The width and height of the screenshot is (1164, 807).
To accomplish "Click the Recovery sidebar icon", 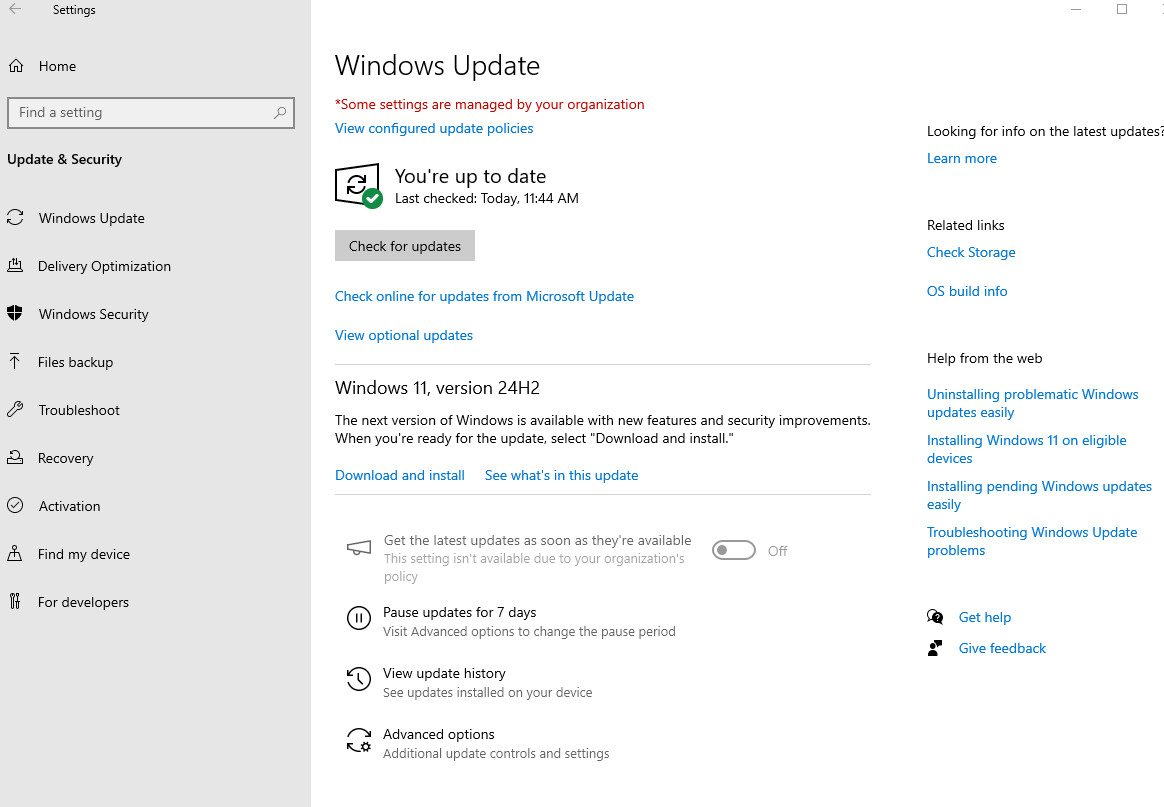I will pos(15,457).
